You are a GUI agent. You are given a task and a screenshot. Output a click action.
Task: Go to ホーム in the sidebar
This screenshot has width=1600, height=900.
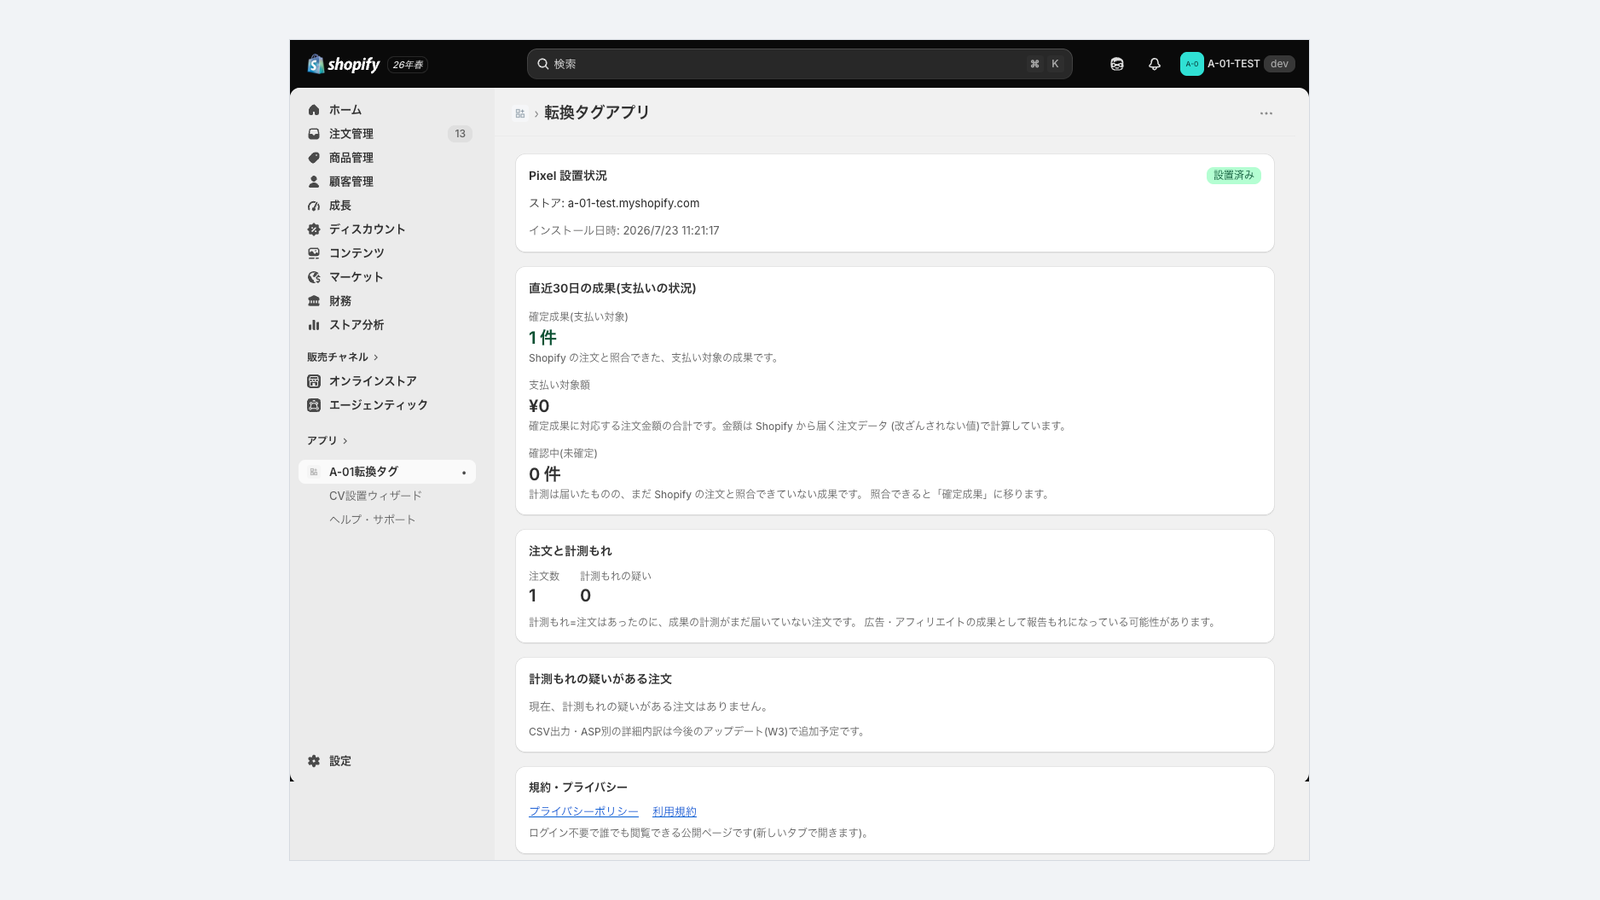387,110
